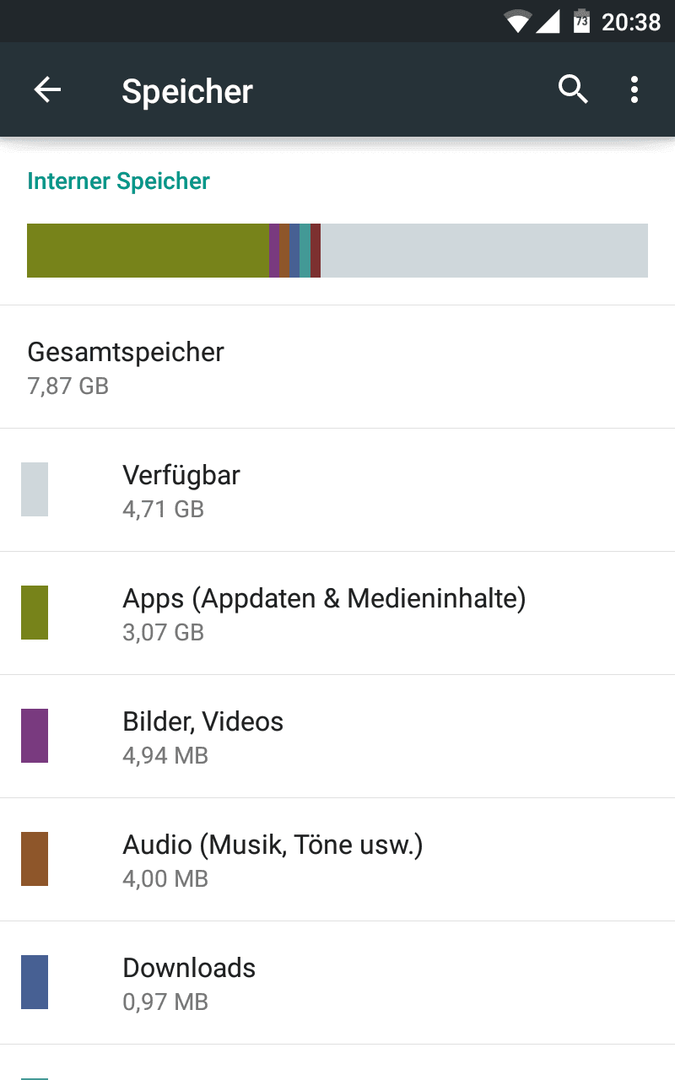Open the Verfügbar 4,71 GB entry
The image size is (675, 1080).
[338, 490]
